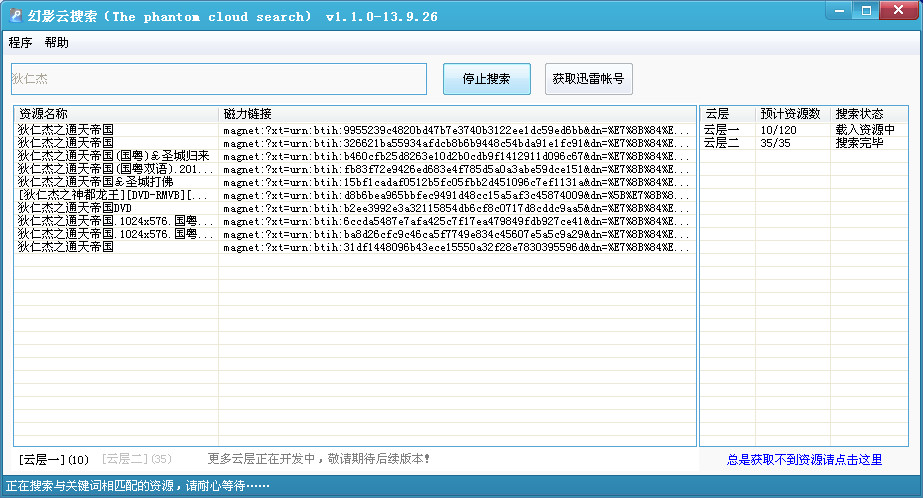
Task: Click the 云层 column header
Action: pos(728,114)
